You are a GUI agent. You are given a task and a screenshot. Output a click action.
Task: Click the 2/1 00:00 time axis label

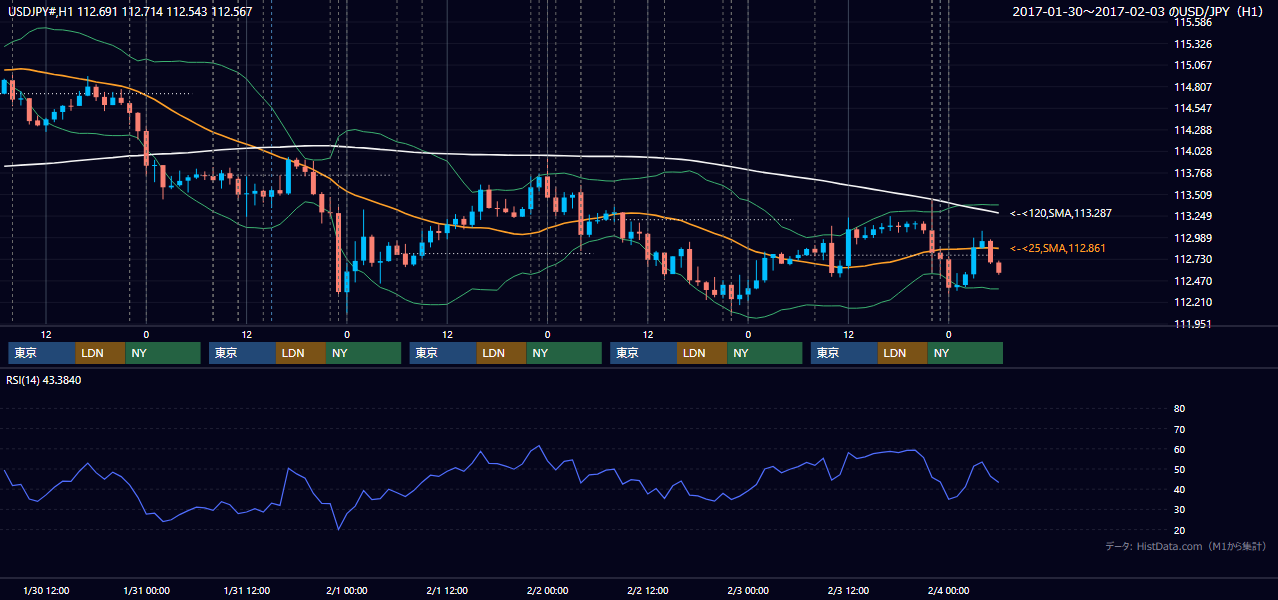(x=347, y=590)
